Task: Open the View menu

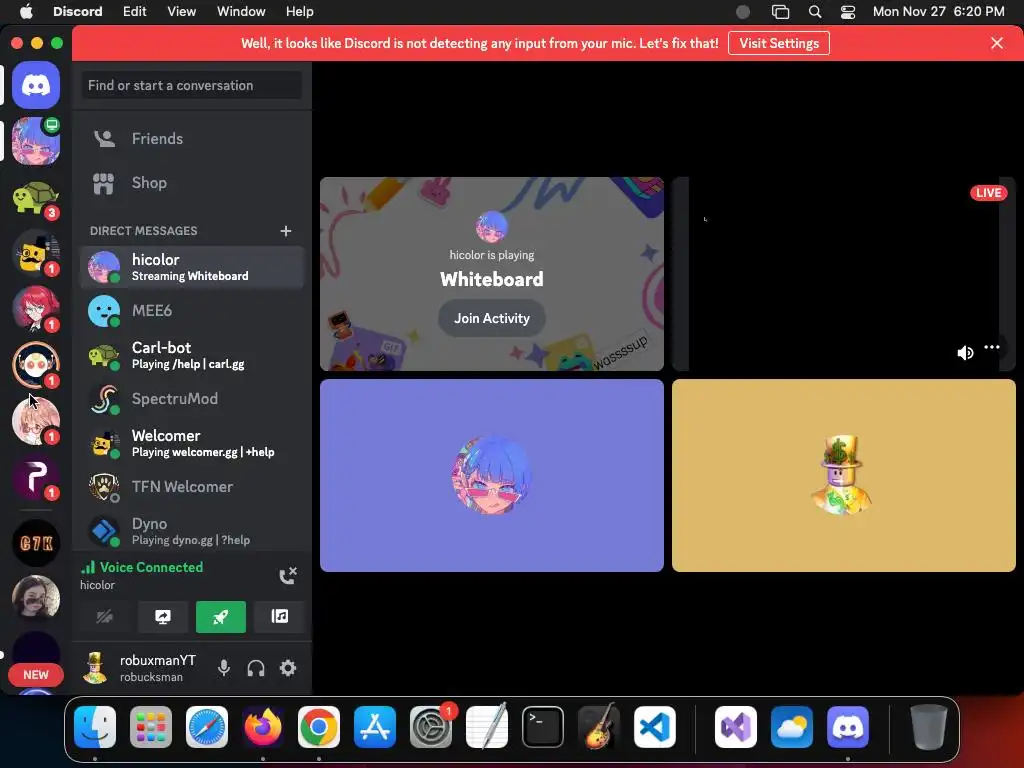Action: coord(182,11)
